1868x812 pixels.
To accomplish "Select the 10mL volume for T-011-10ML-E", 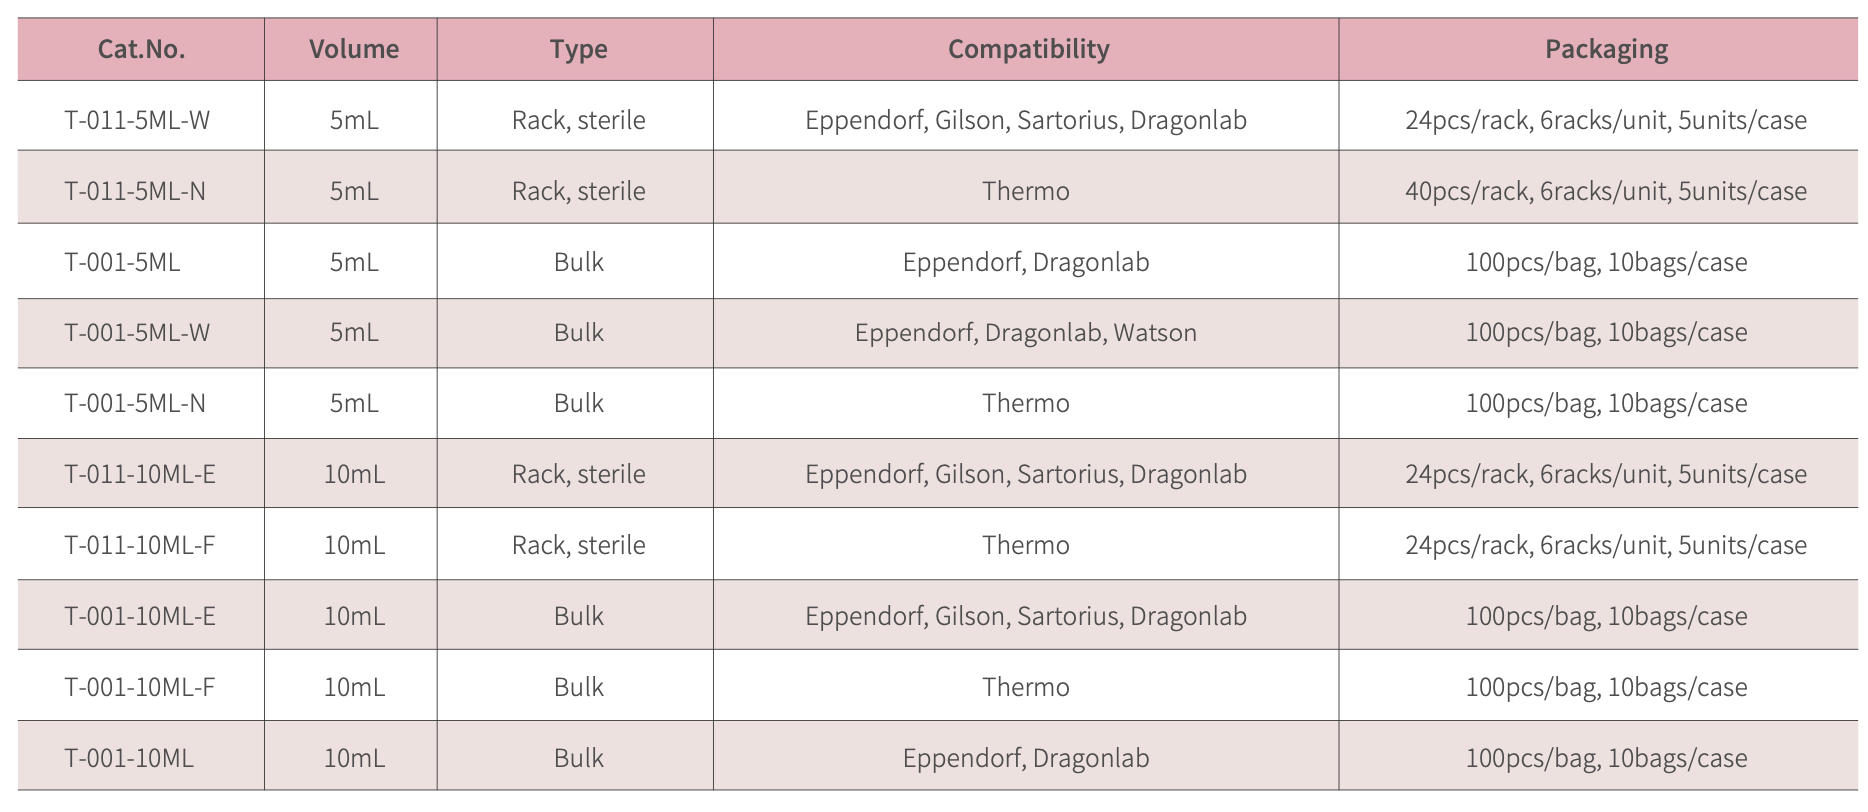I will [354, 474].
